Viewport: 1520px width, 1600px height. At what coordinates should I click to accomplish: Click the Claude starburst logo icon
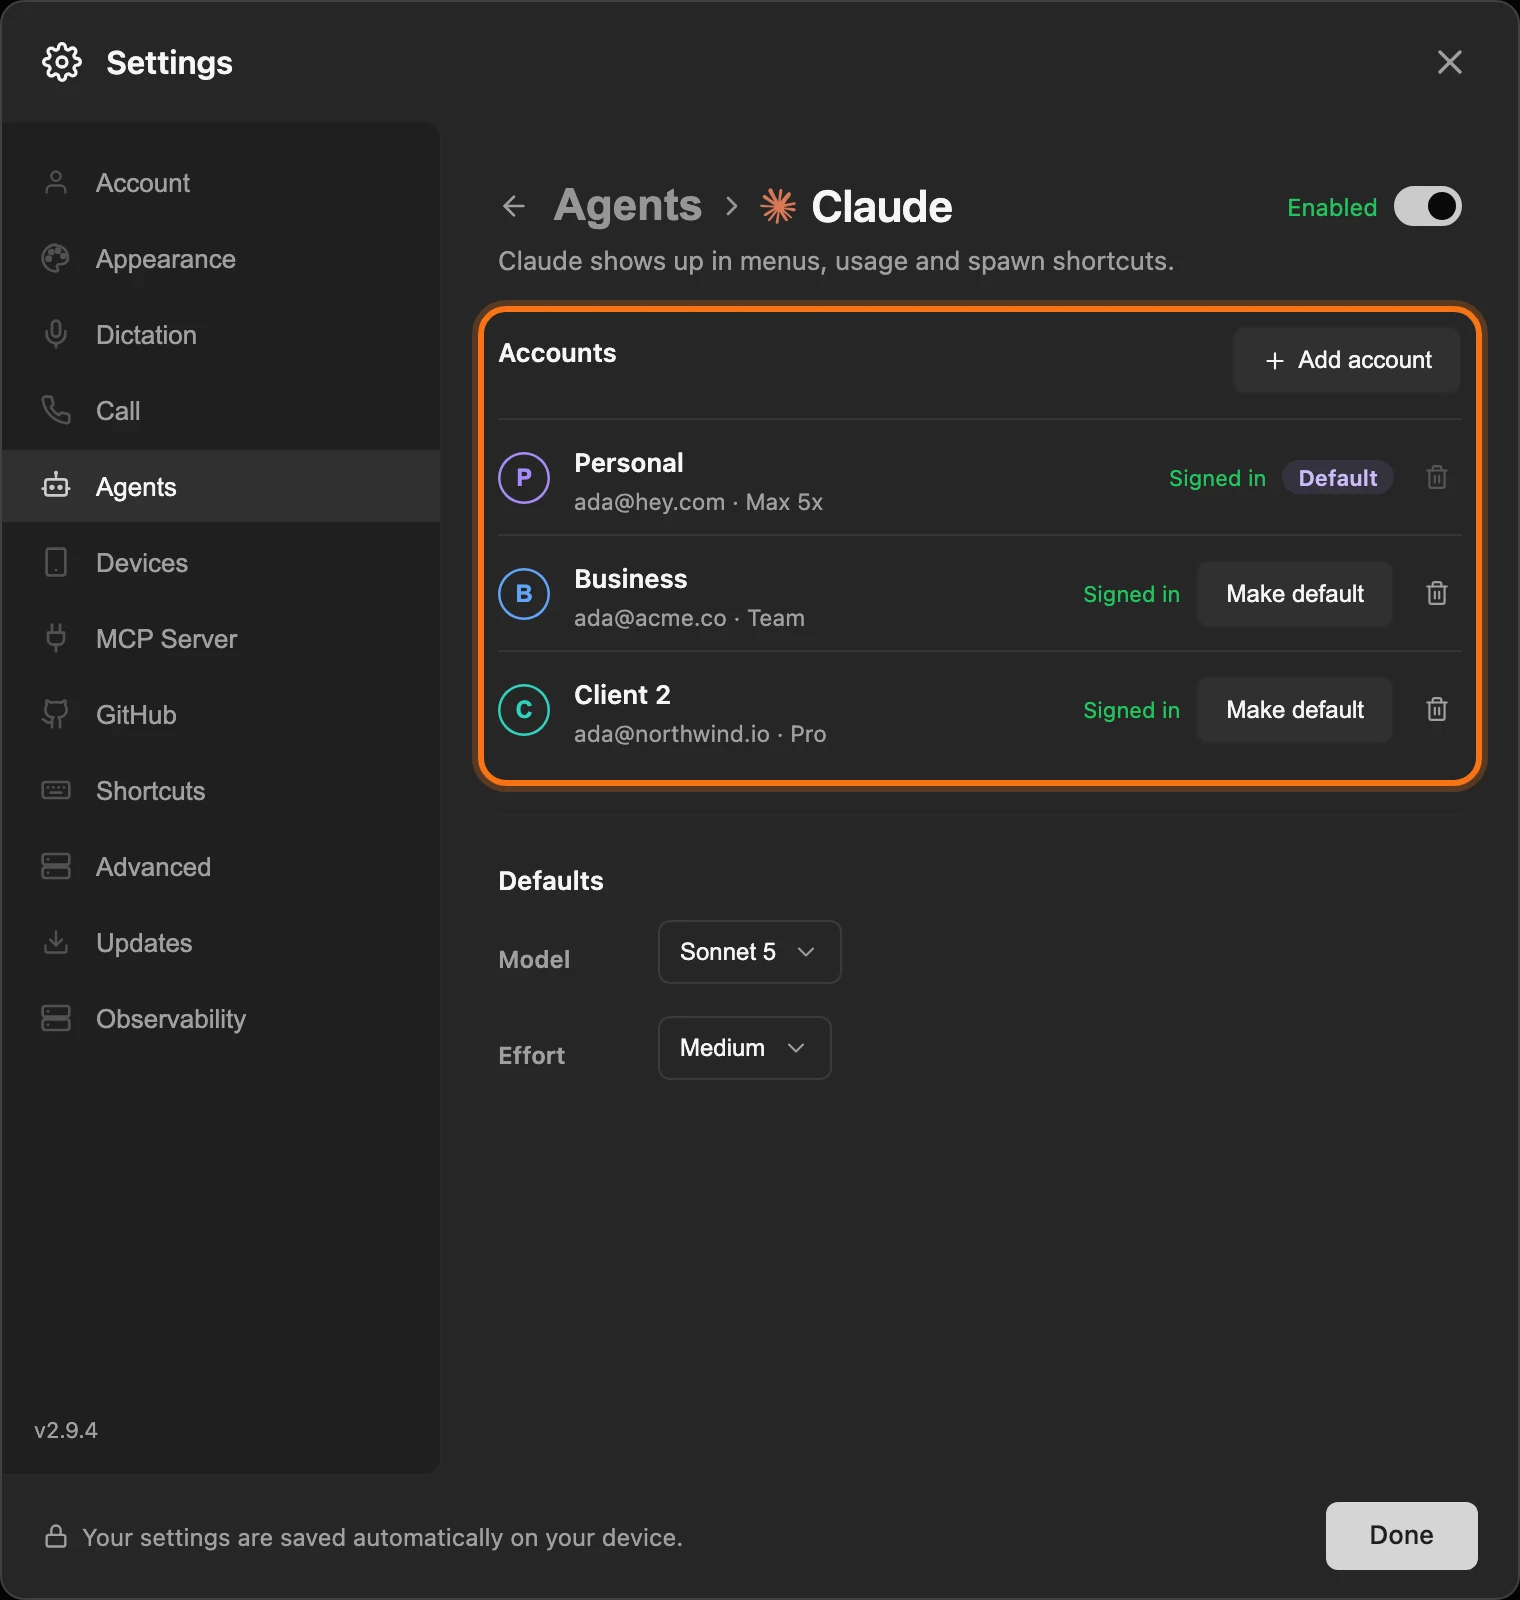[x=778, y=206]
